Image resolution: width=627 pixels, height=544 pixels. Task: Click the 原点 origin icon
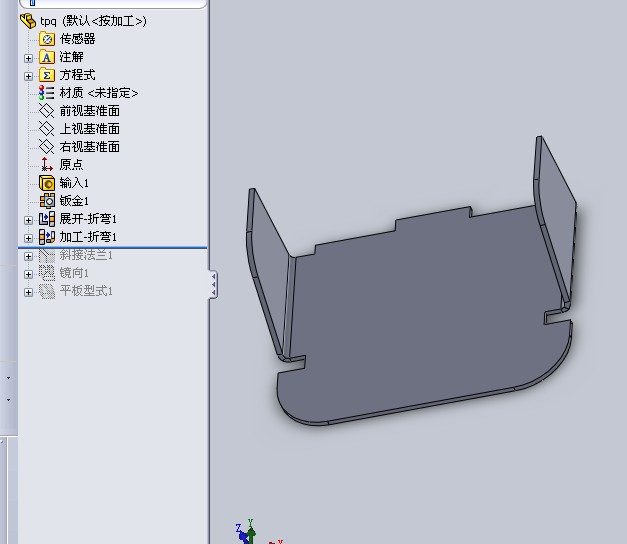[x=47, y=164]
